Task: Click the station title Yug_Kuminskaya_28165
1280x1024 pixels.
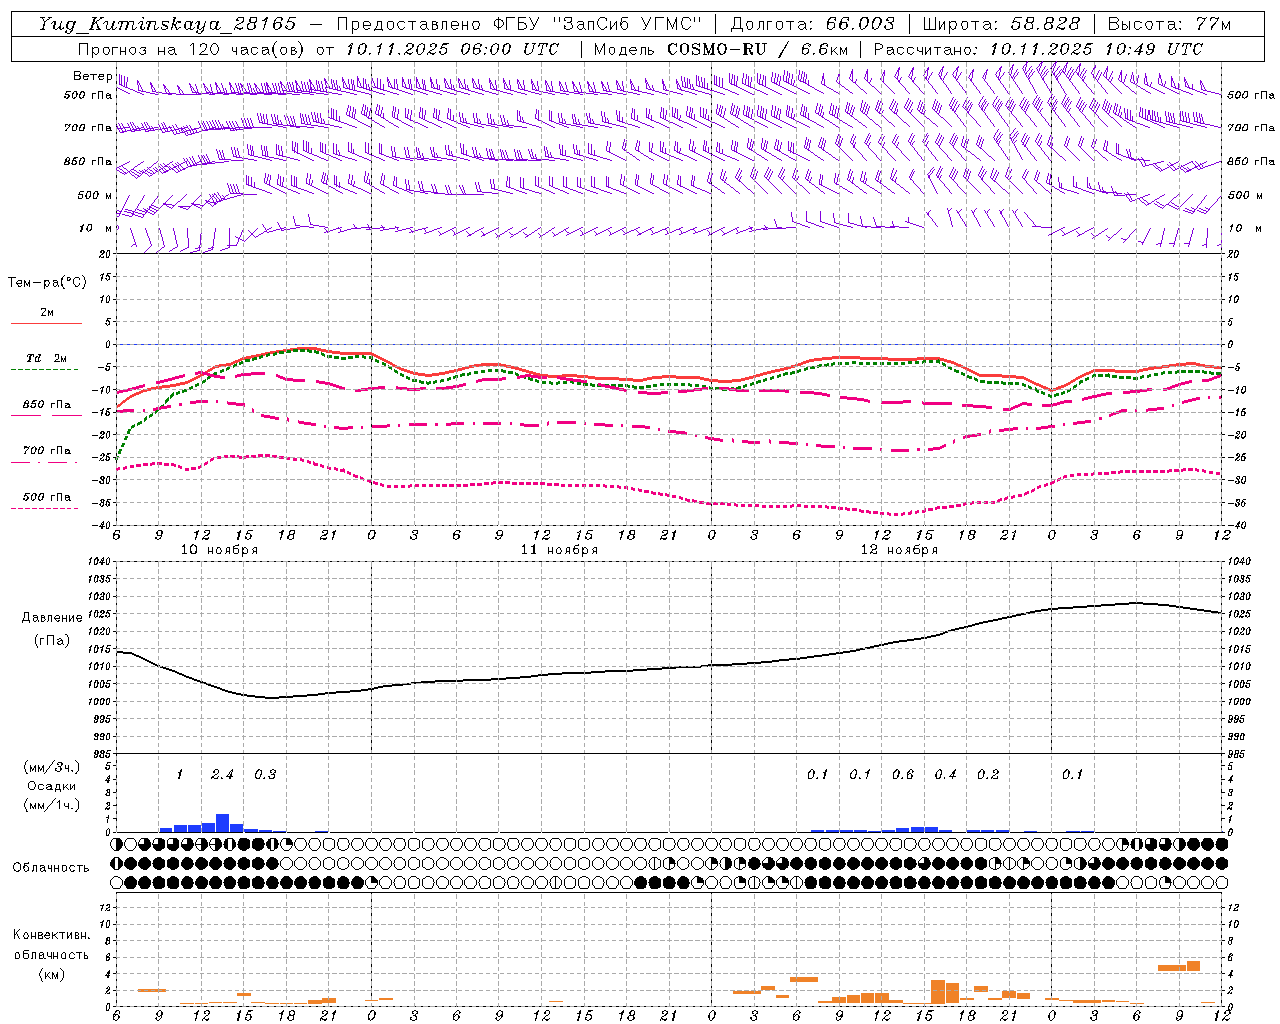Action: [167, 24]
